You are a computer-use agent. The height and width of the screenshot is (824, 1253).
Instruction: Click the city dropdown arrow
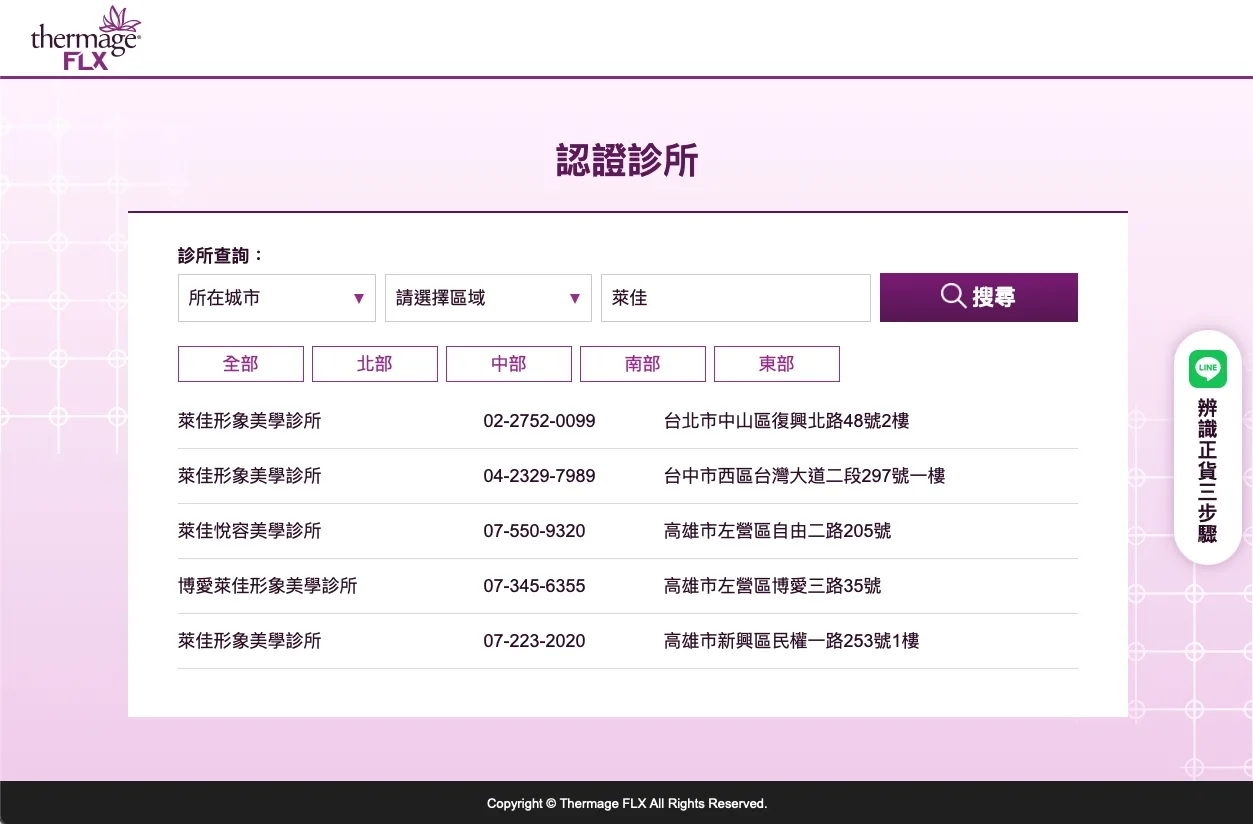pos(358,298)
